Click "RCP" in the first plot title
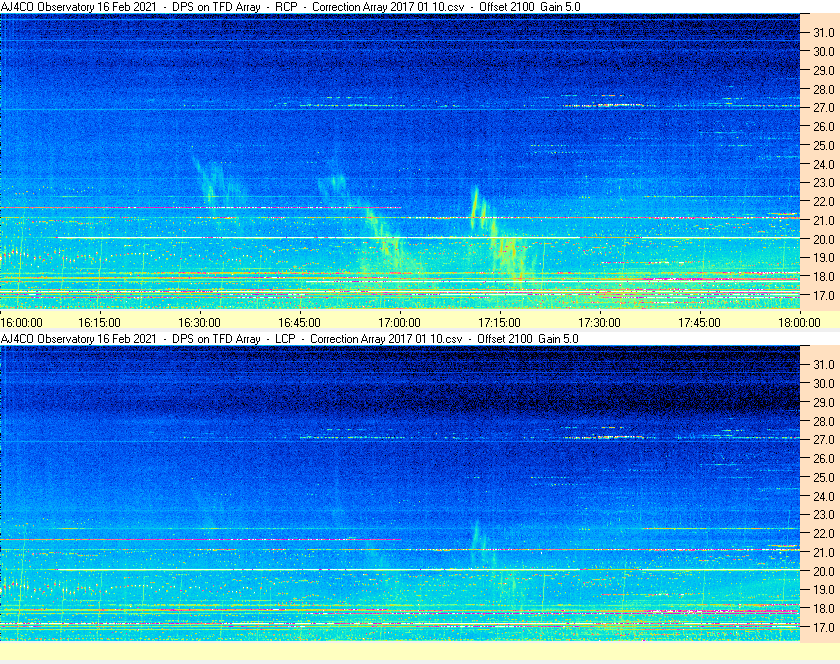 click(286, 7)
